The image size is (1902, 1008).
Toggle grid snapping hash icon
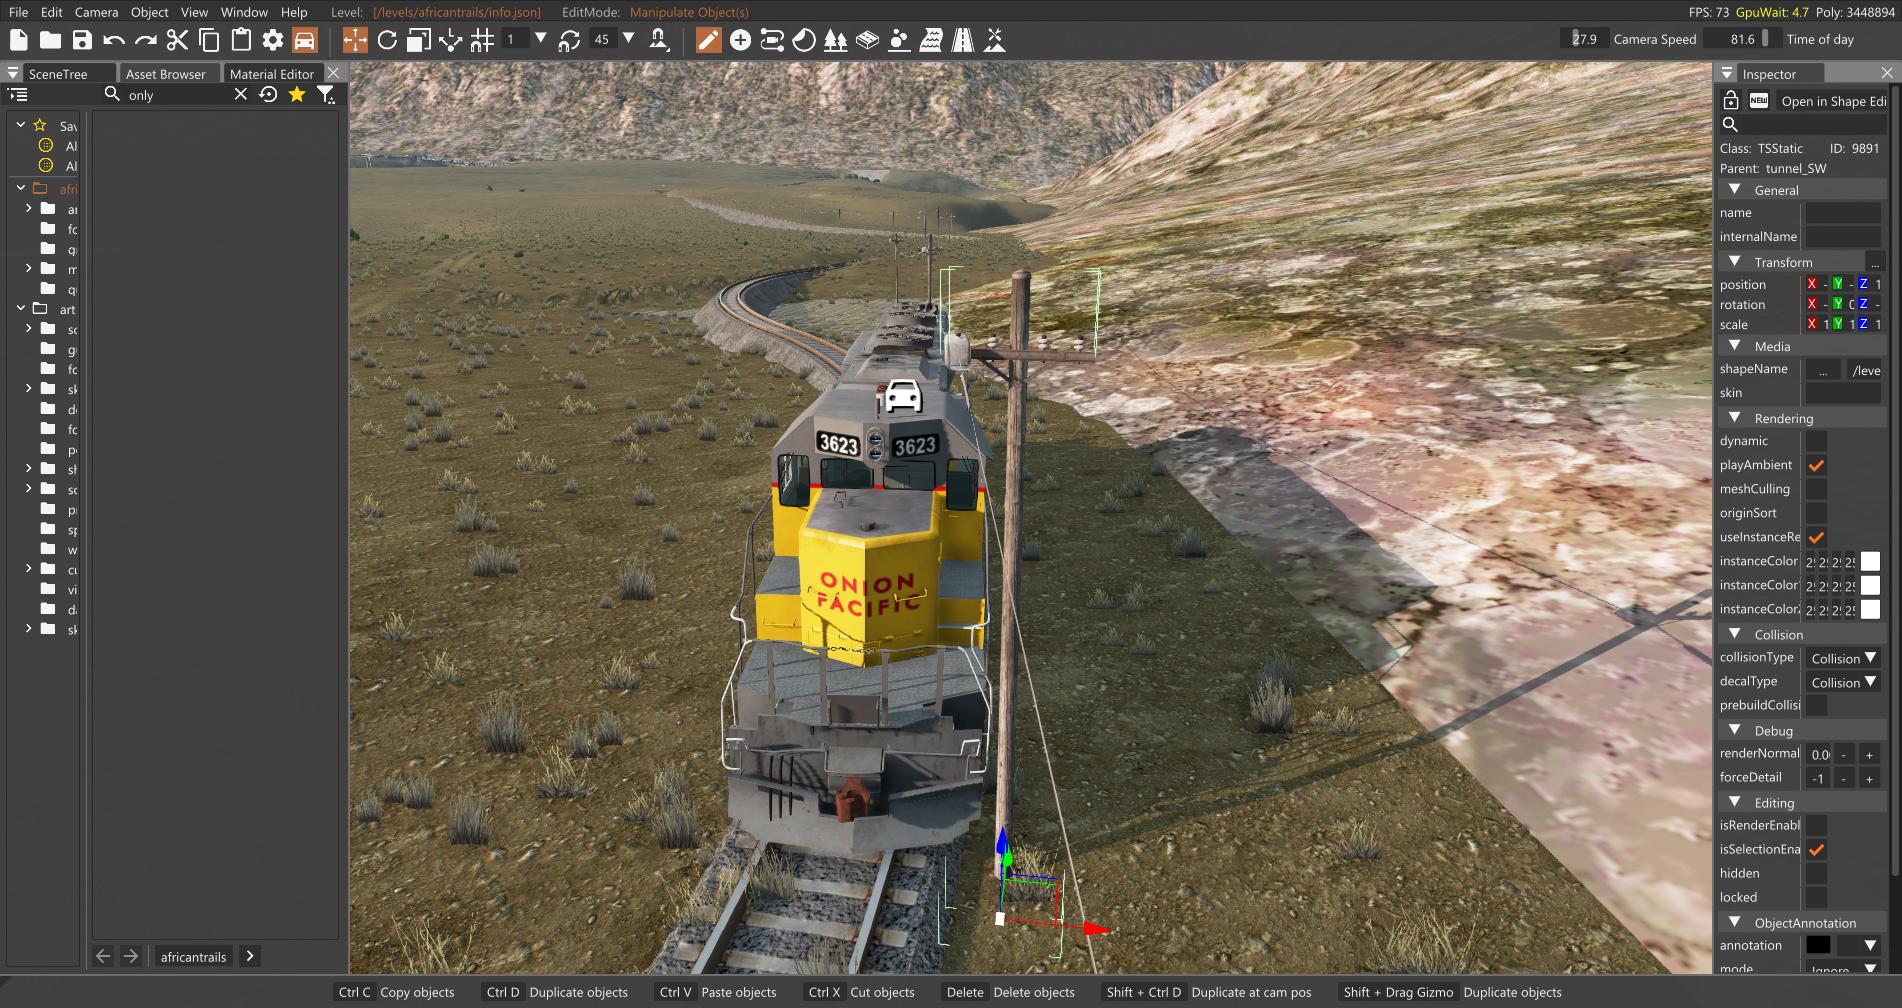pos(482,40)
